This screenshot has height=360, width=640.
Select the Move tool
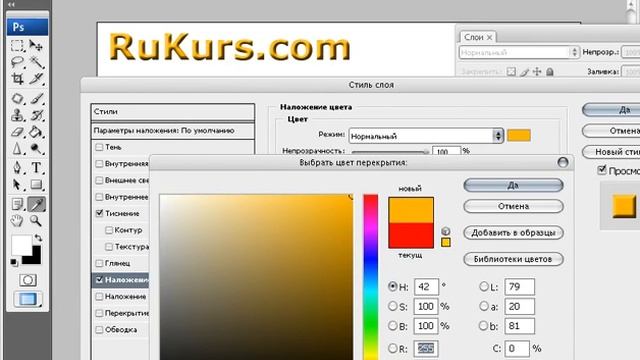click(36, 45)
